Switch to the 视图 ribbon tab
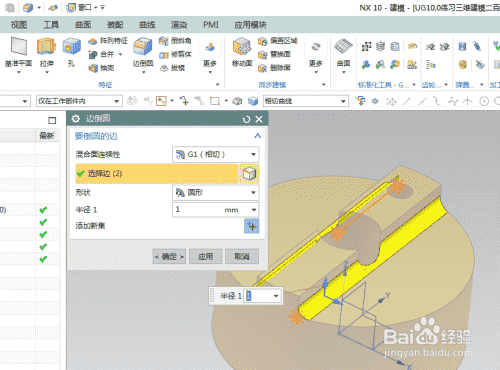Screen dimensions: 500x370 pos(19,25)
